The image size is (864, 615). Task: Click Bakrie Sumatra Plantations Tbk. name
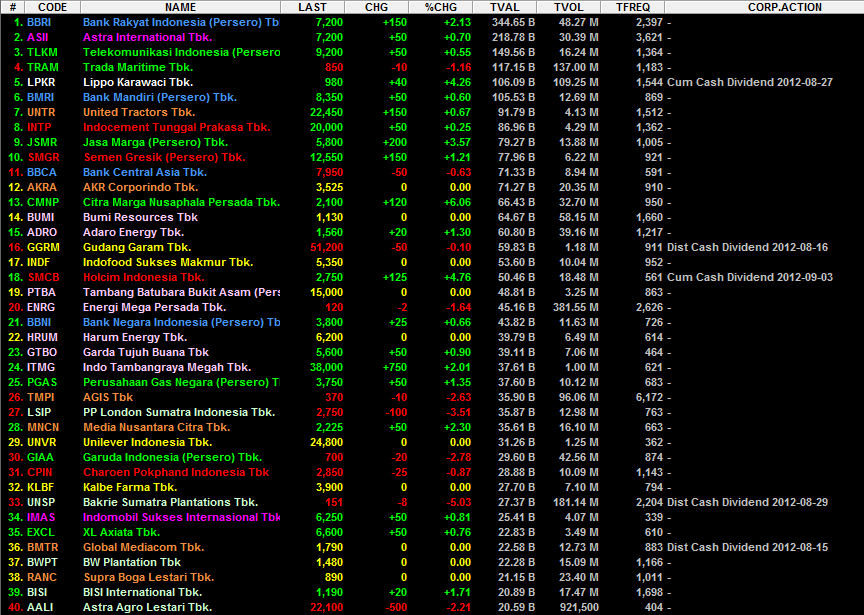[171, 502]
